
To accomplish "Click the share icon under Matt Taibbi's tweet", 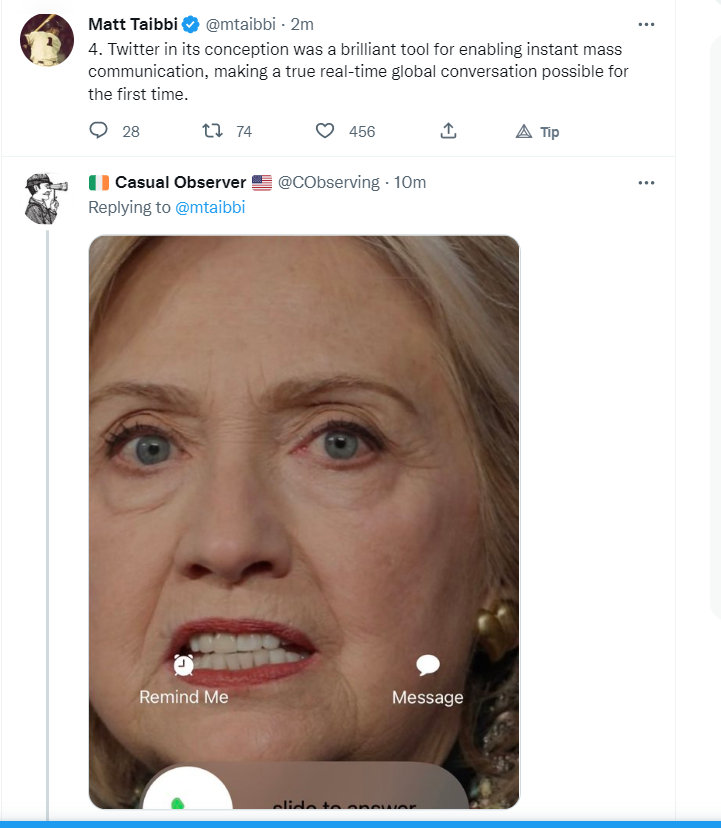I will [449, 131].
